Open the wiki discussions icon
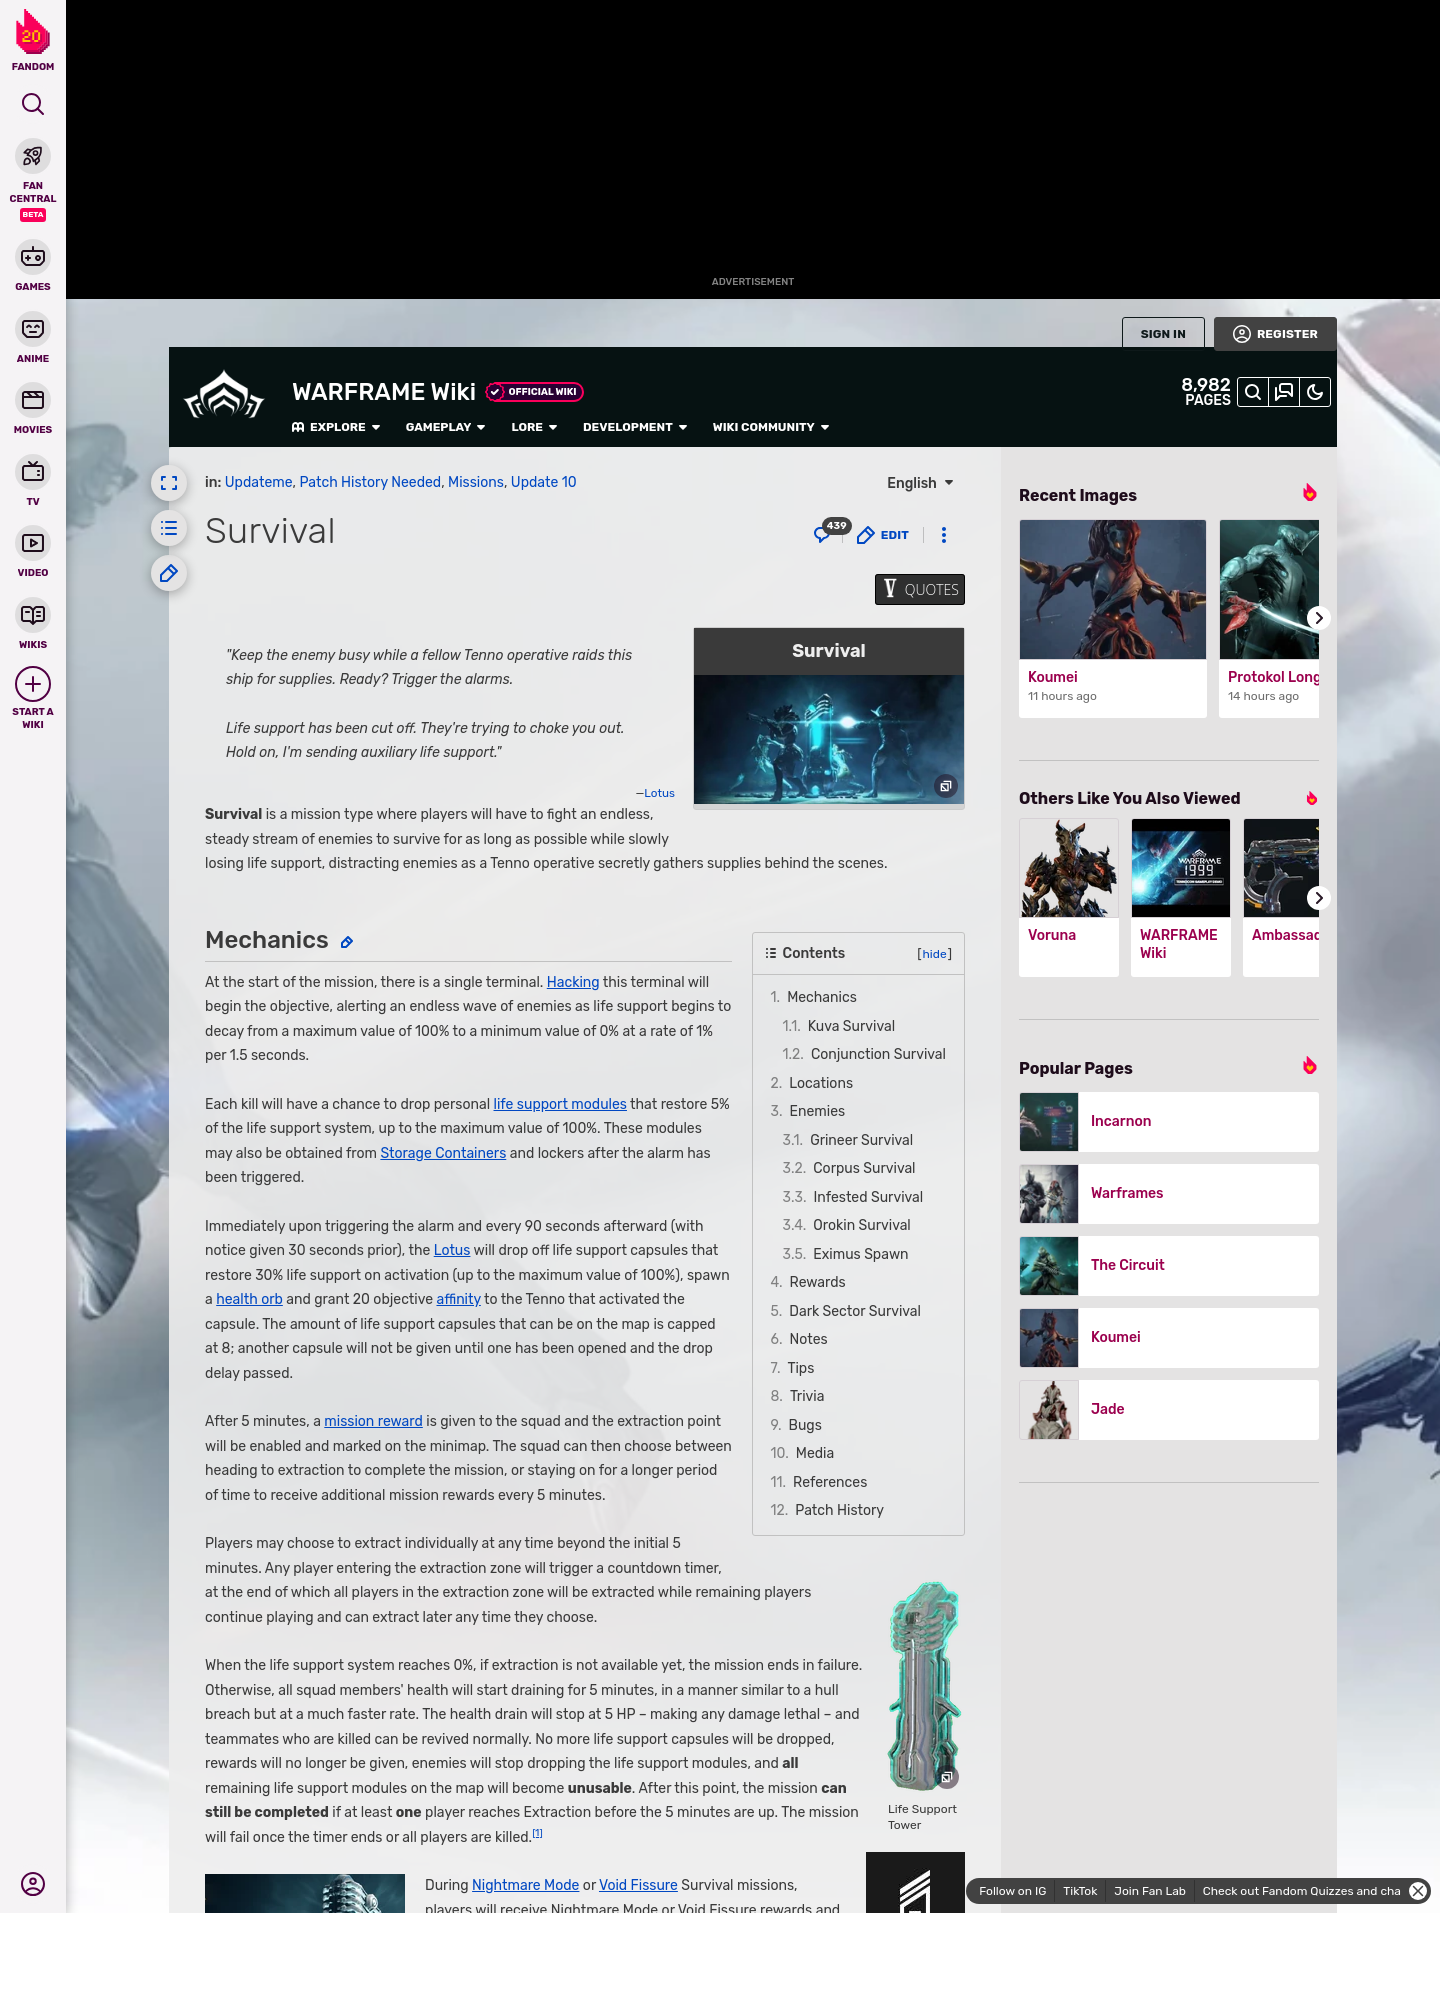The width and height of the screenshot is (1440, 2000). tap(1284, 392)
